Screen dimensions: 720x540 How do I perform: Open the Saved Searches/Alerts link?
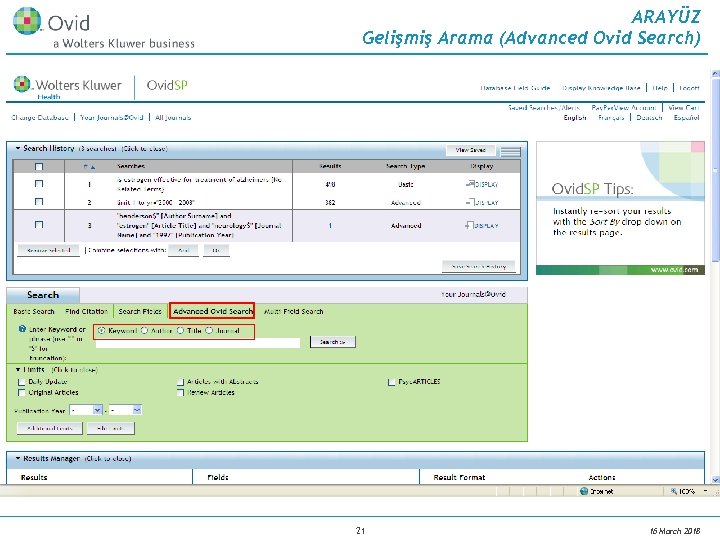point(543,108)
